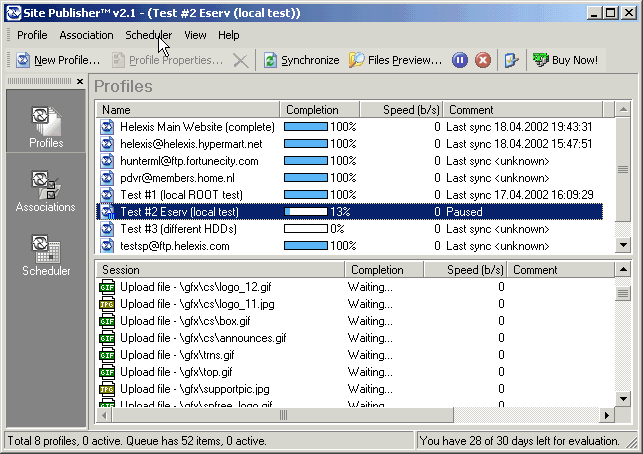Click the Paused comment cell
The width and height of the screenshot is (643, 454).
(464, 212)
